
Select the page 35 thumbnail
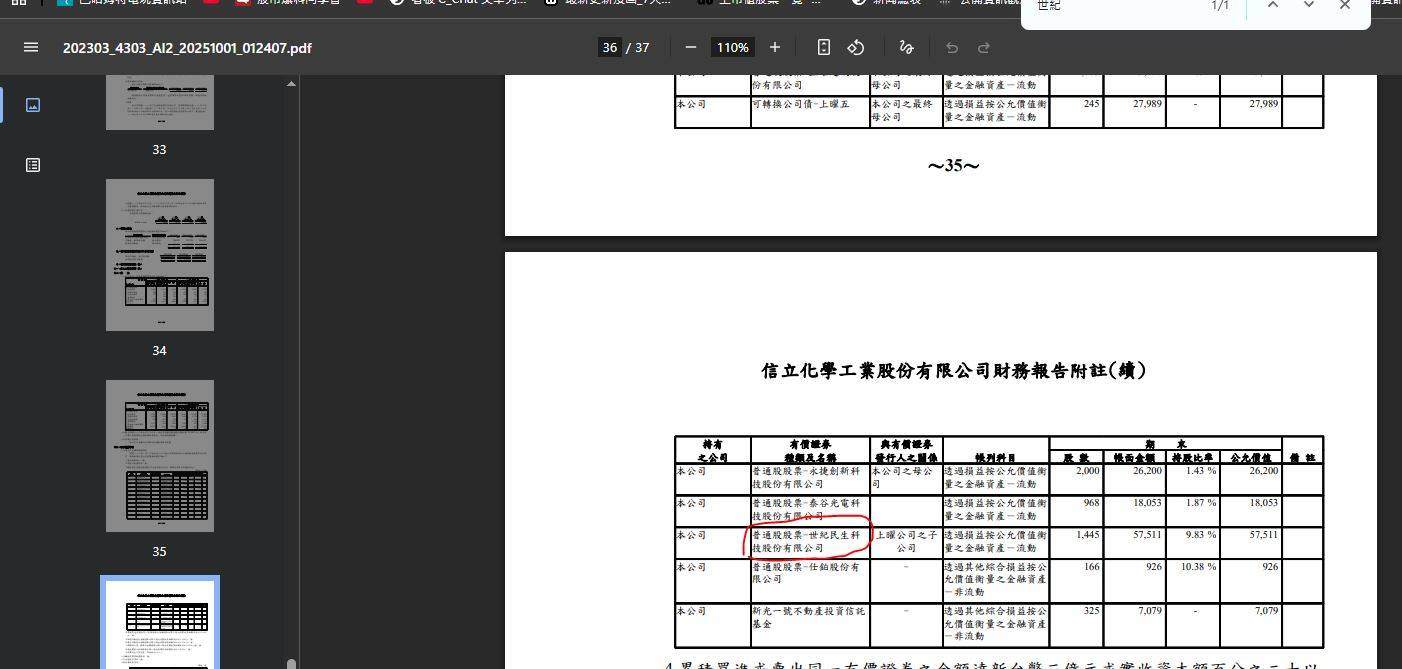pyautogui.click(x=160, y=455)
